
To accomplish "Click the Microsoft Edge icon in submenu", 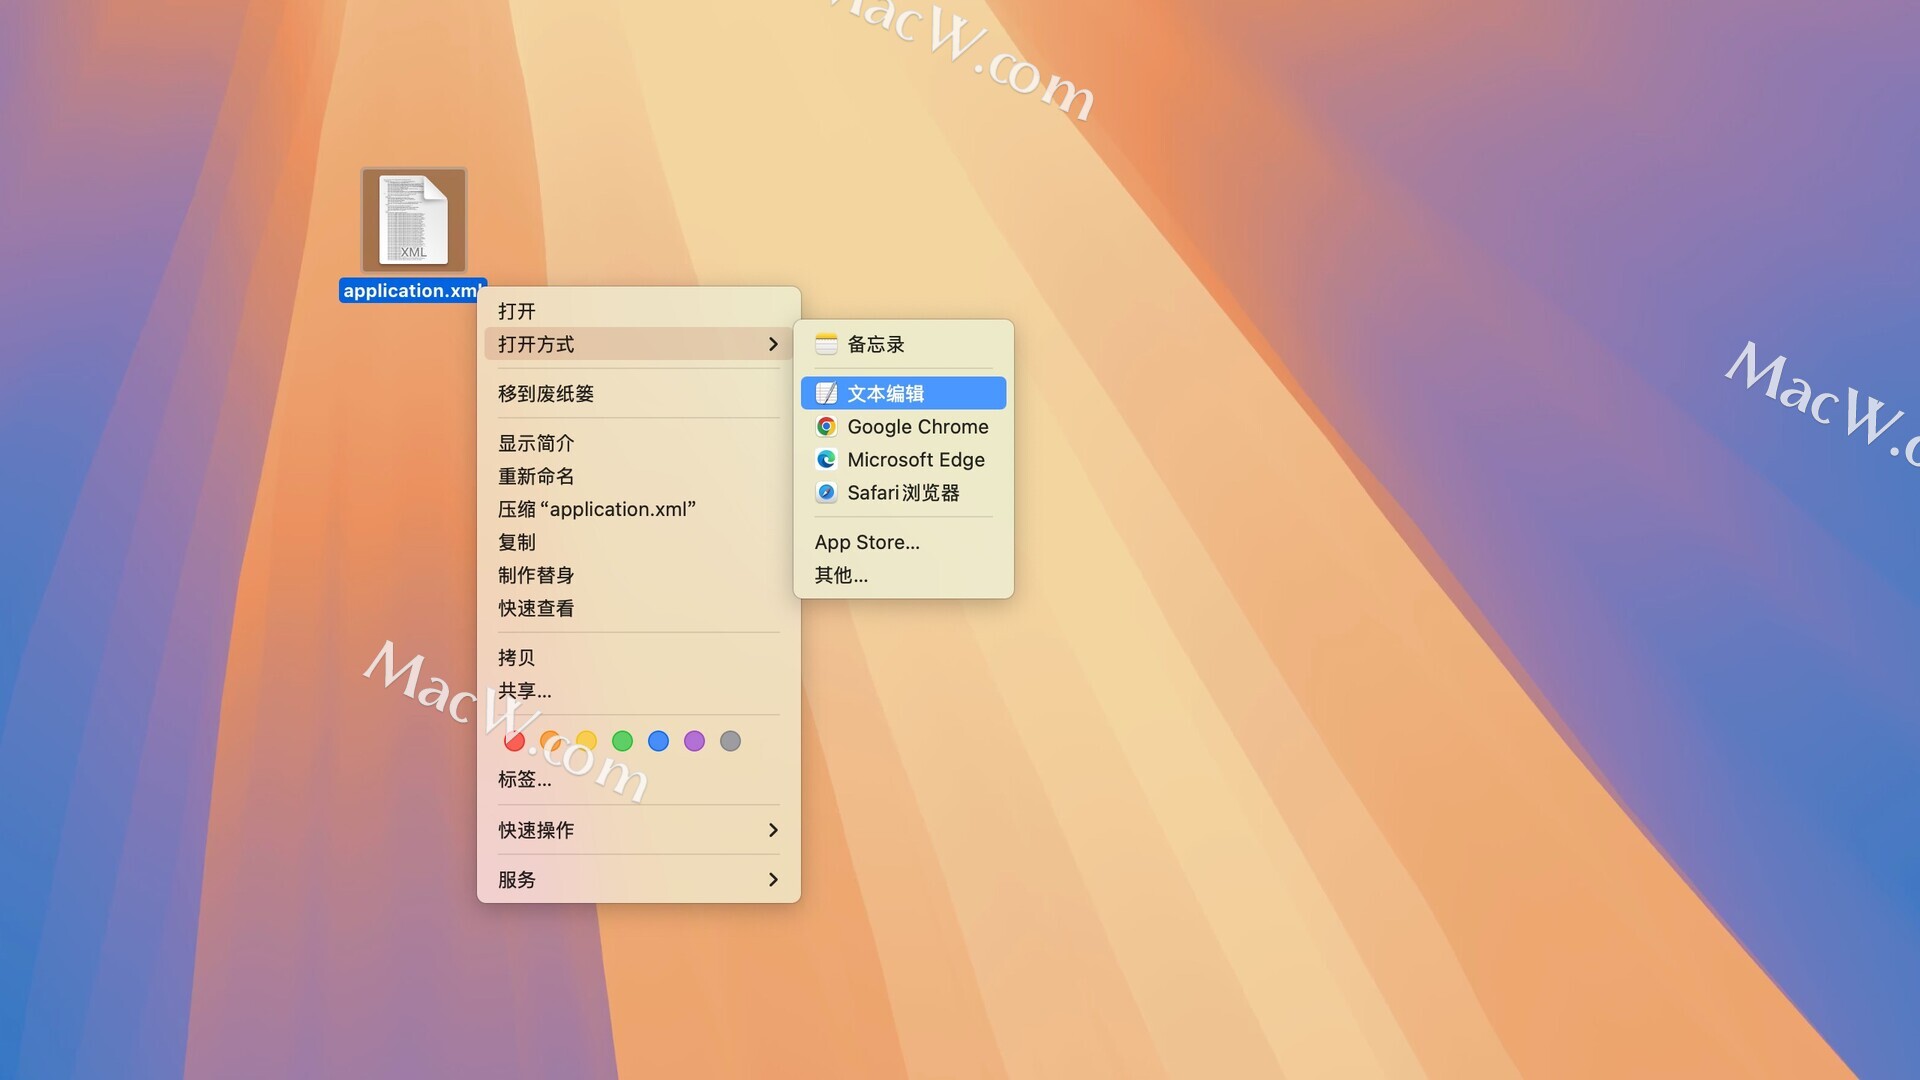I will [826, 460].
